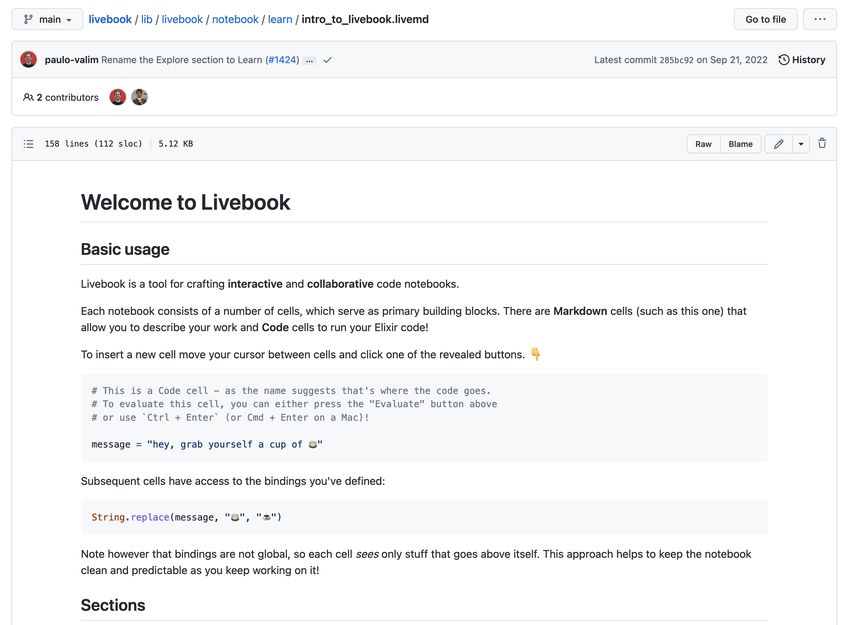This screenshot has height=625, width=850.
Task: Click the green commit status checkmark
Action: click(327, 60)
